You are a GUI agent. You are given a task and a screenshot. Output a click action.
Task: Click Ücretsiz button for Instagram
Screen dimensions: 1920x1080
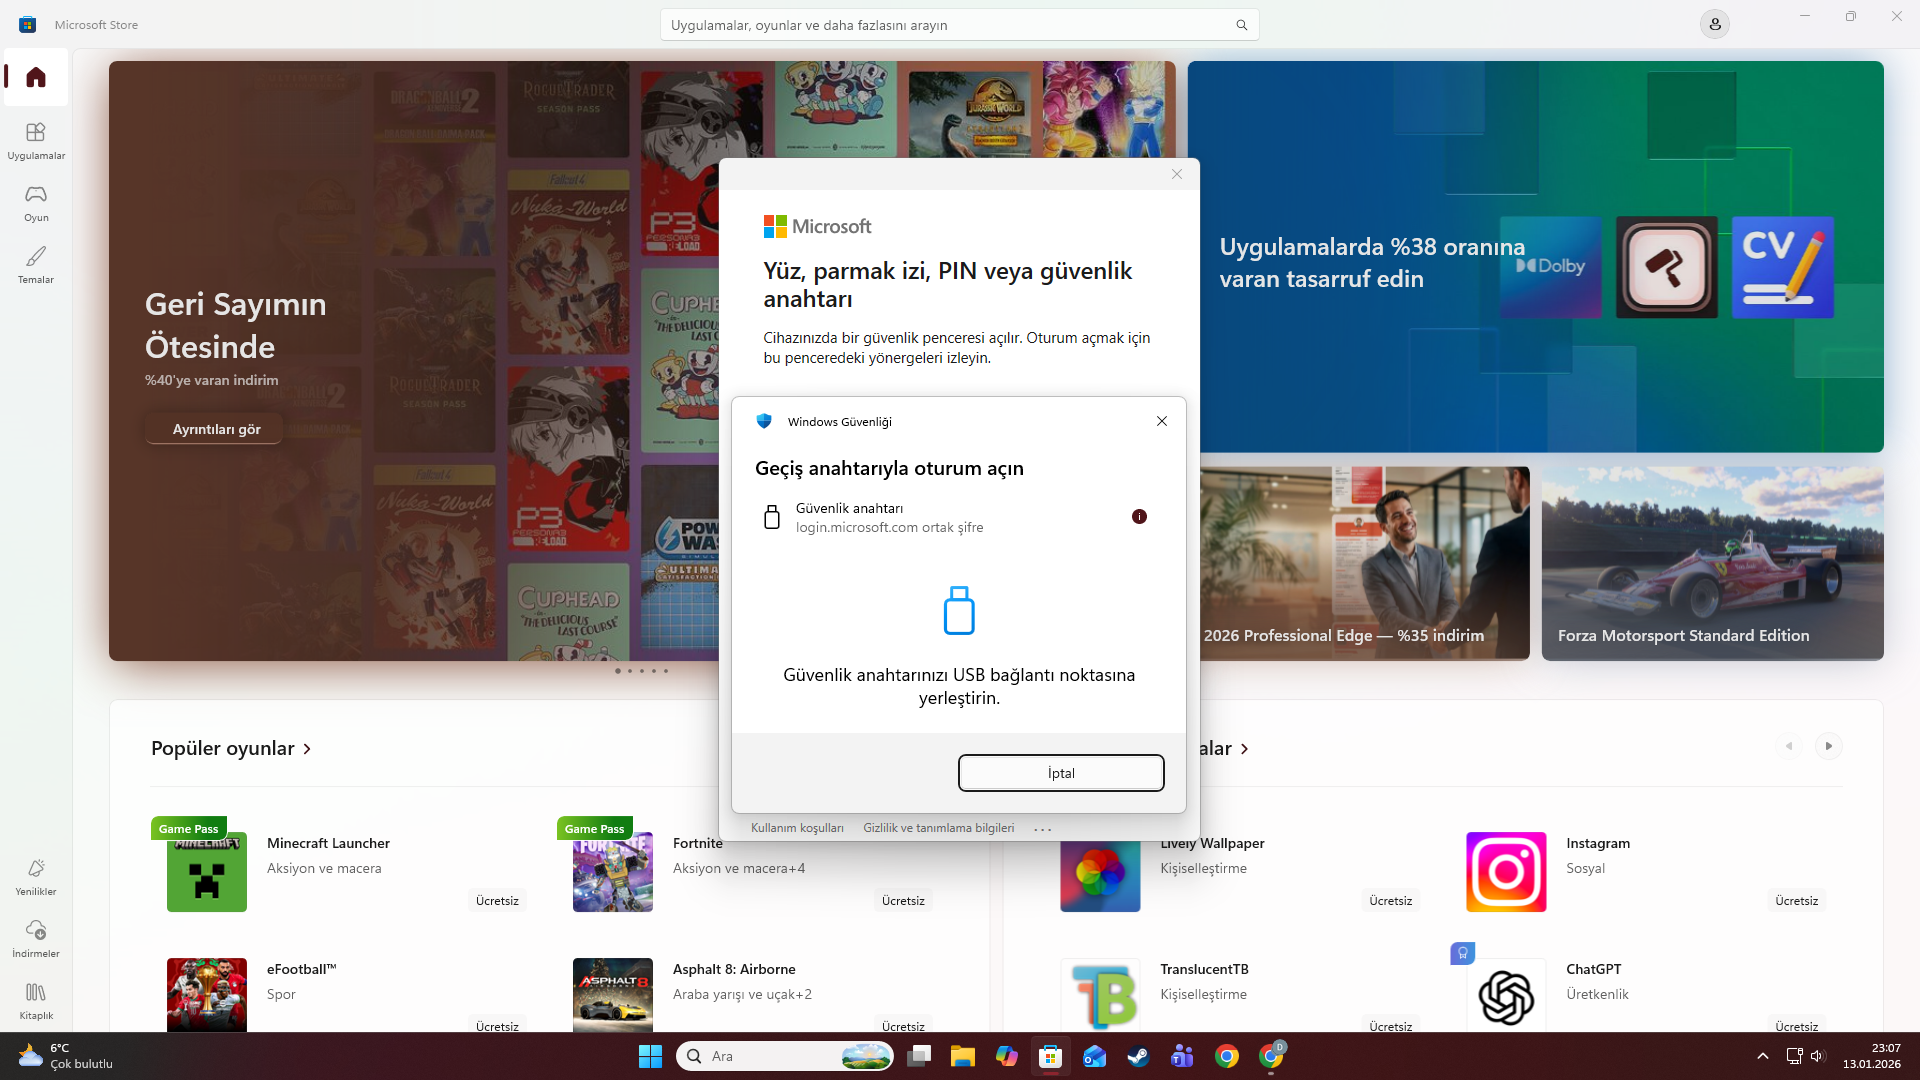1796,901
